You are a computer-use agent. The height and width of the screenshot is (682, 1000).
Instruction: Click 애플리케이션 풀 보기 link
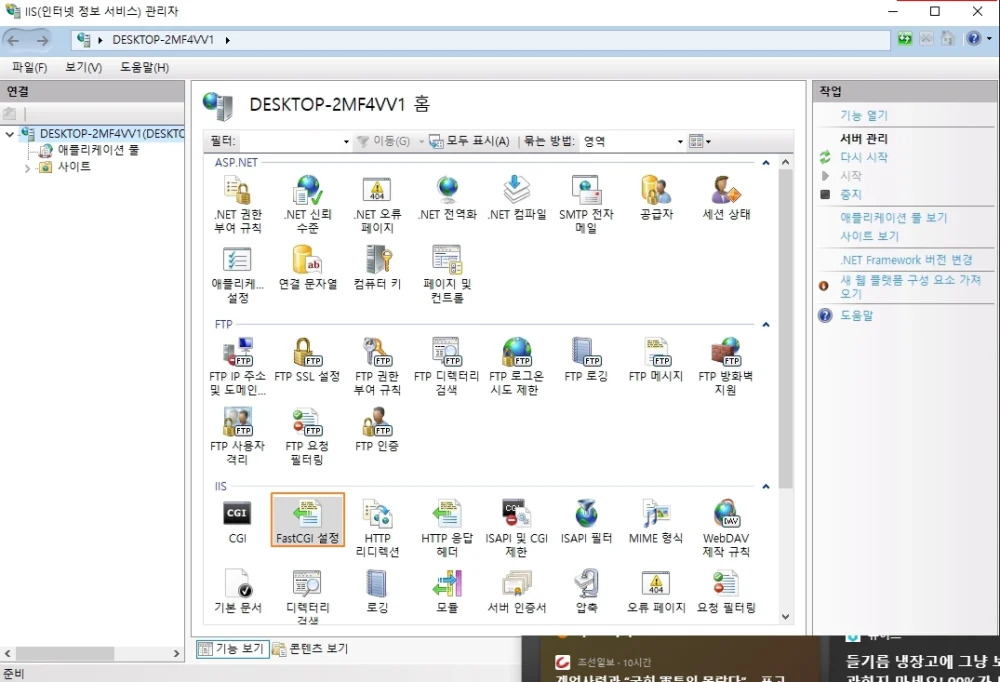tap(893, 218)
